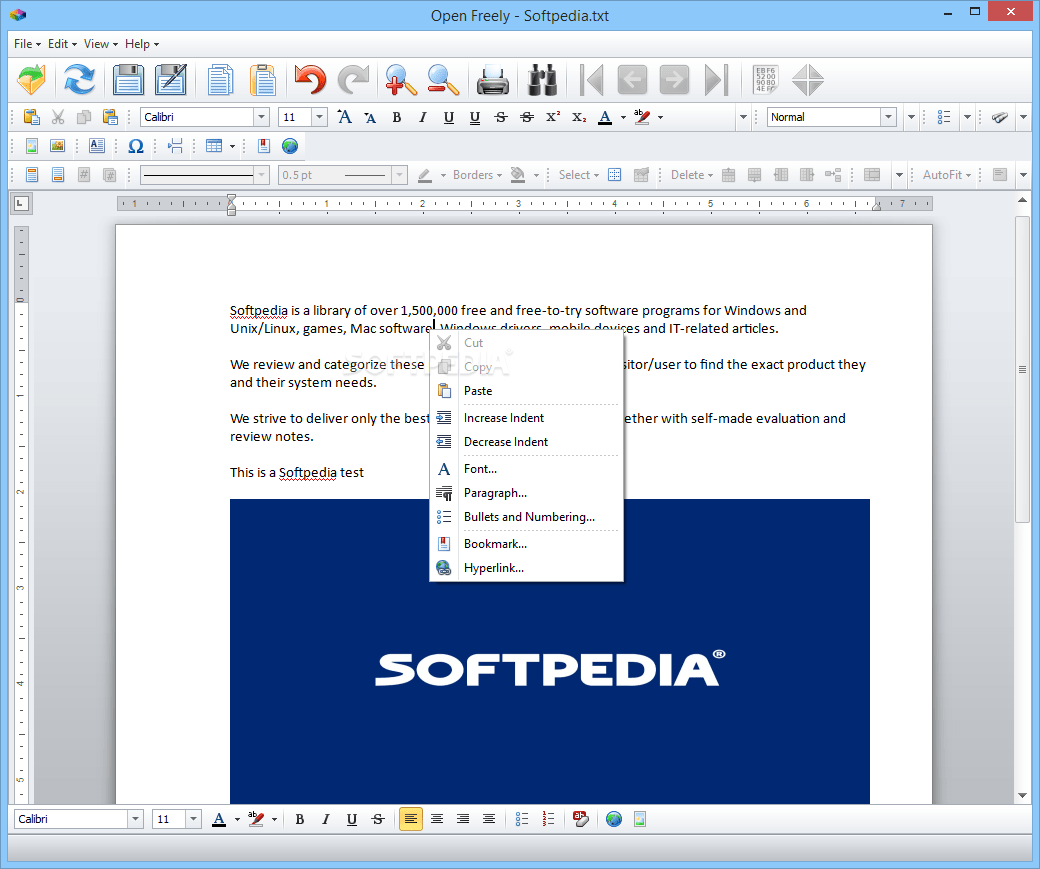Viewport: 1040px width, 869px height.
Task: Click the text highlight color in top toolbar
Action: [642, 117]
